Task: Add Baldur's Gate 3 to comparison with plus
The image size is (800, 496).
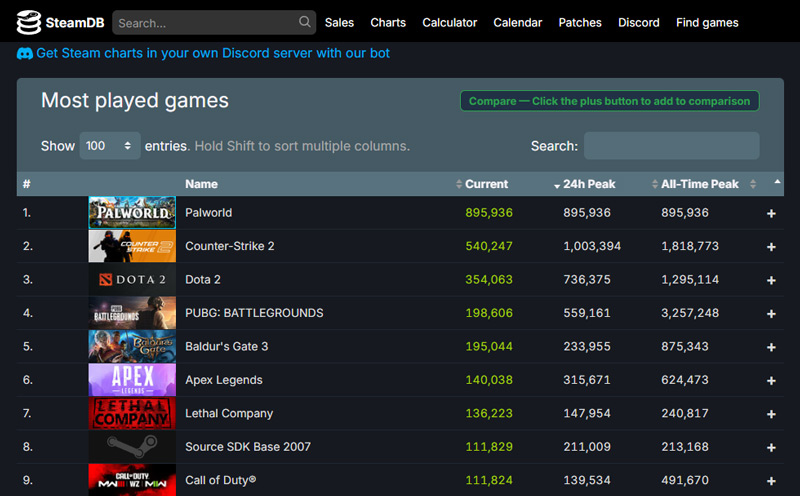Action: pos(771,347)
